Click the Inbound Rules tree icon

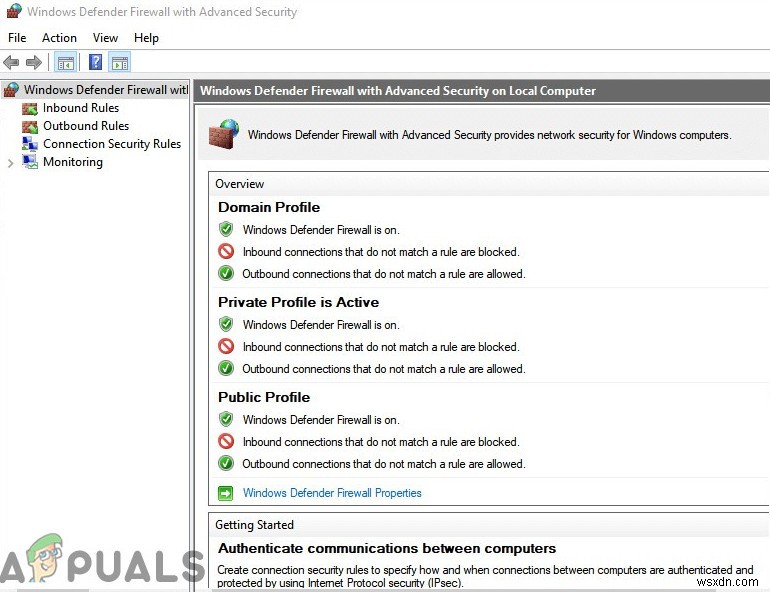tap(30, 108)
